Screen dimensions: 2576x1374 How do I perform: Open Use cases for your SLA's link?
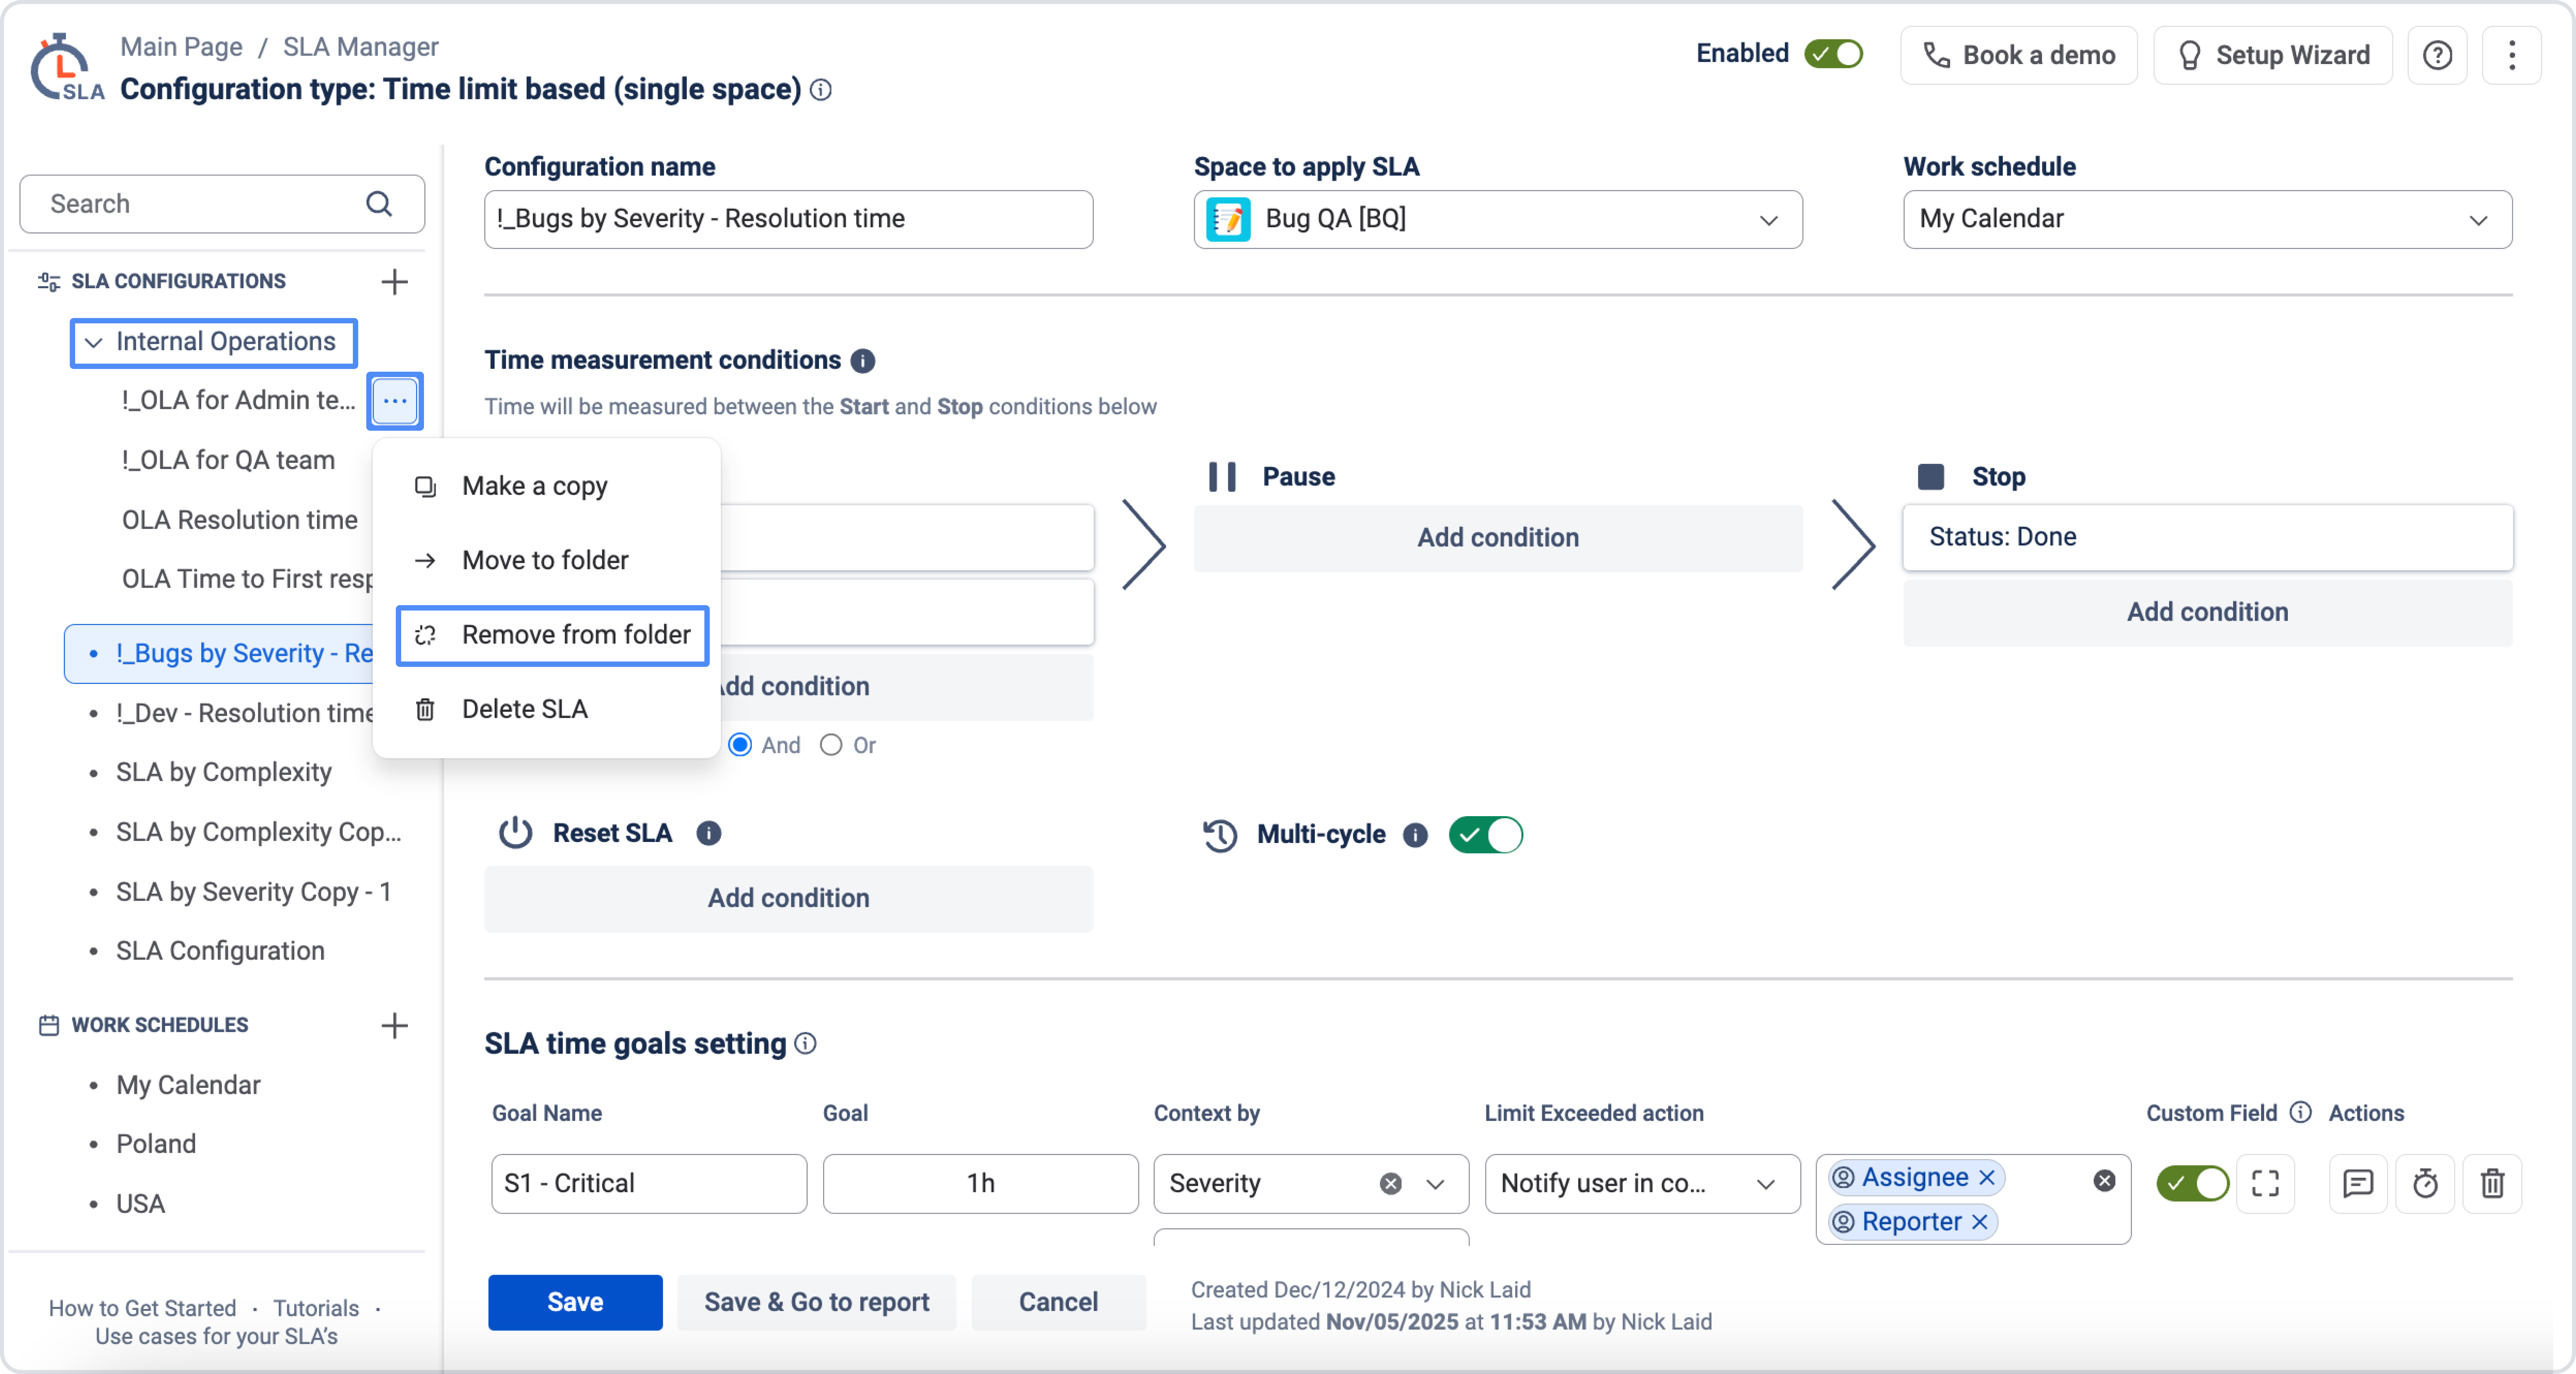216,1337
